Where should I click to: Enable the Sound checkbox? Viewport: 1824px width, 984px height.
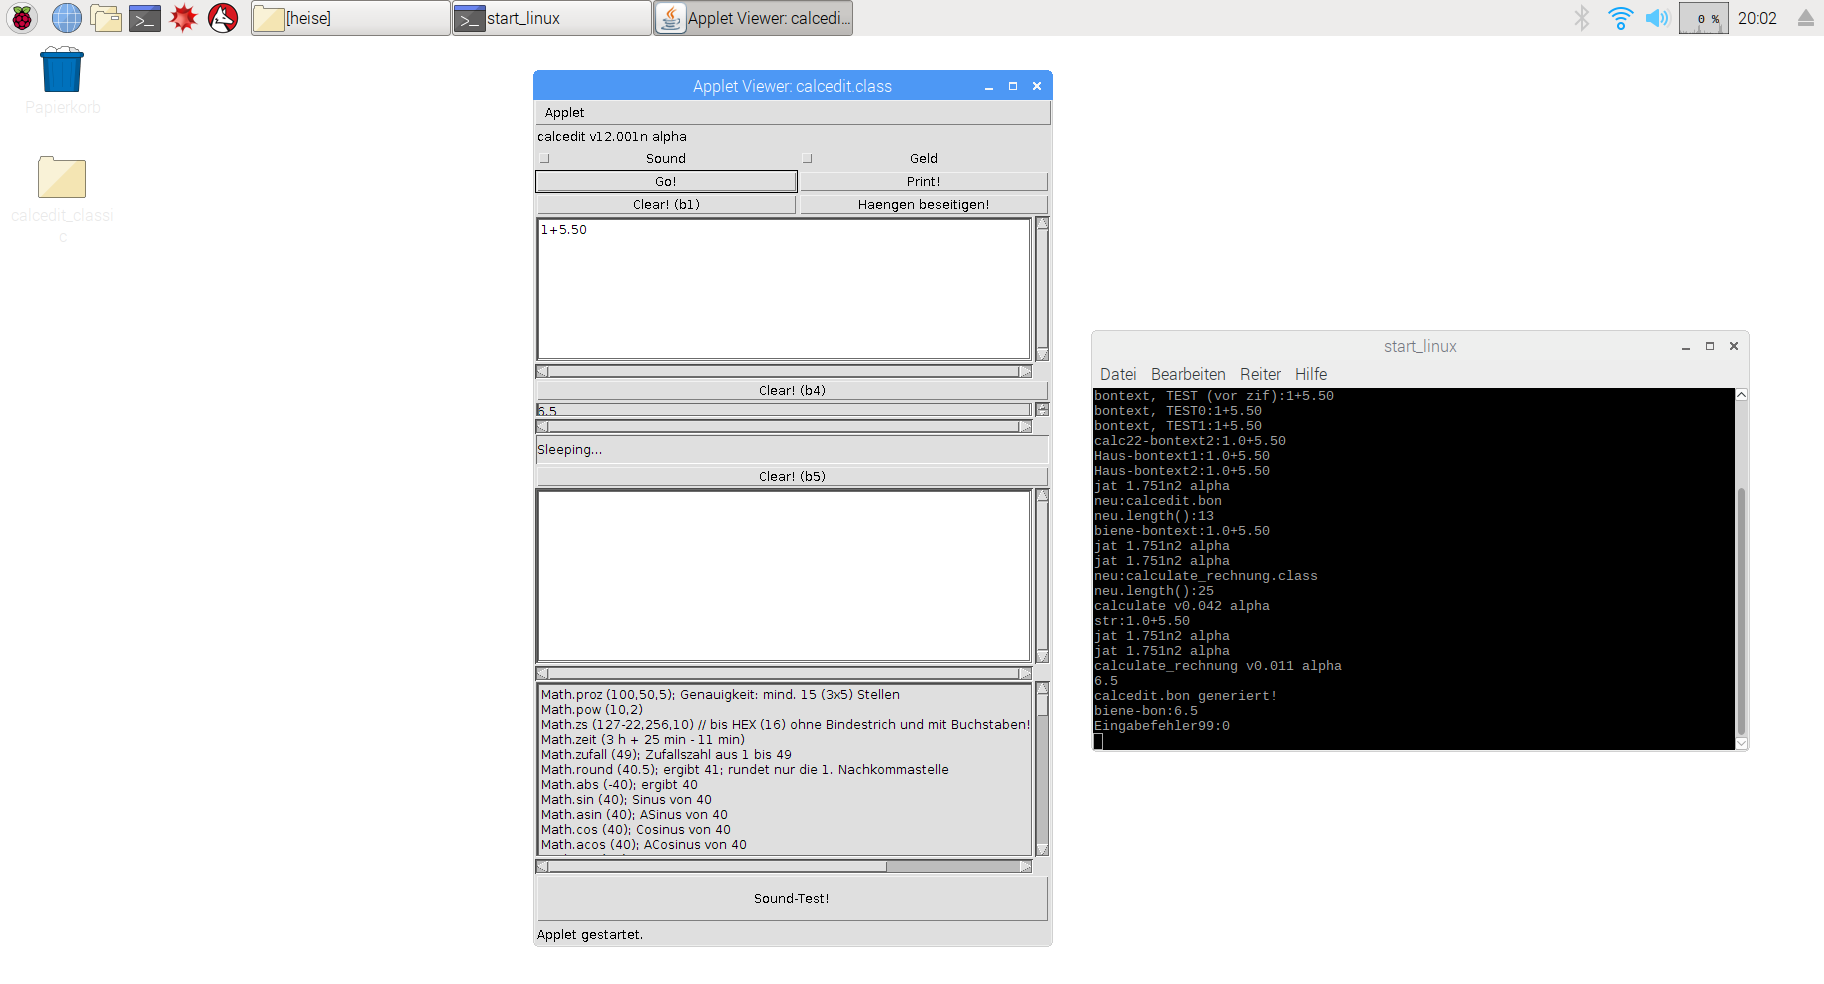click(545, 159)
